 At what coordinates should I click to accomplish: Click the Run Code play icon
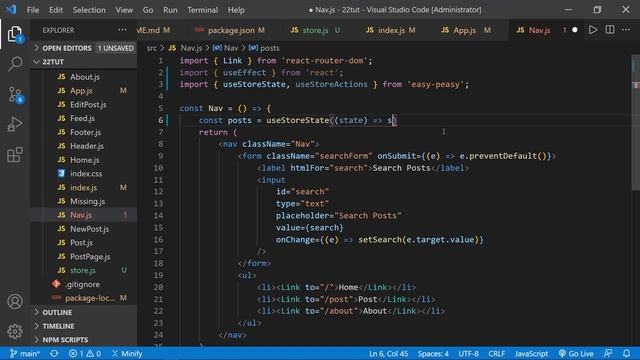pyautogui.click(x=593, y=30)
